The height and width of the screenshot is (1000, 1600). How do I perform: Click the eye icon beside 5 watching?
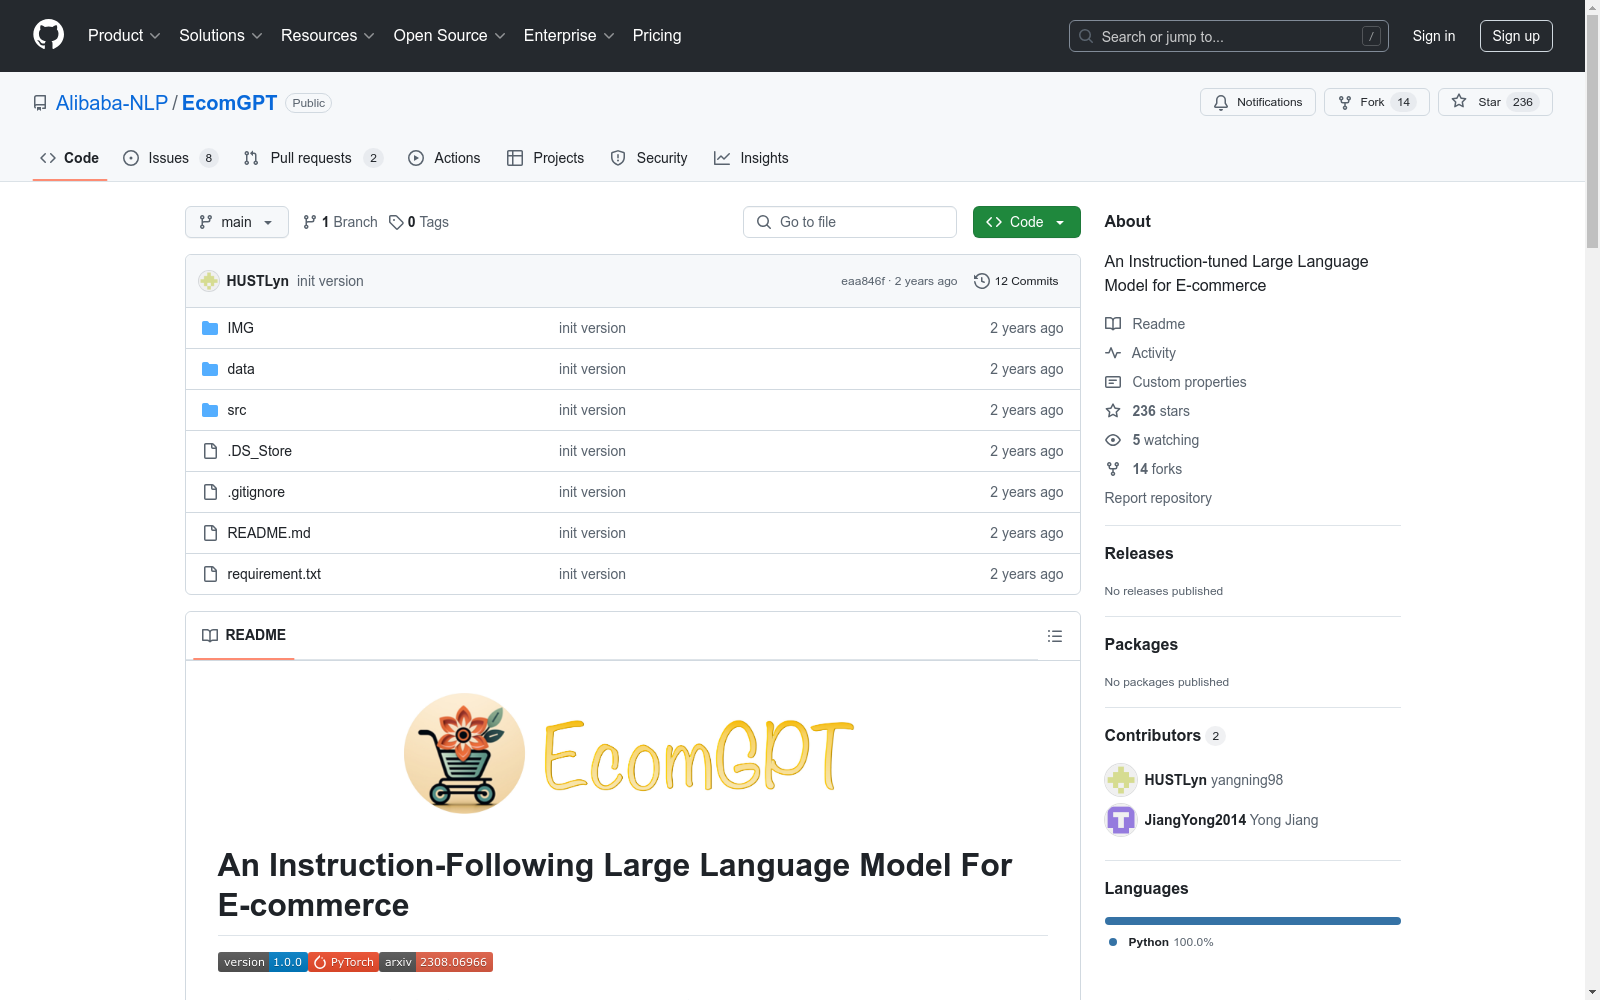1113,440
